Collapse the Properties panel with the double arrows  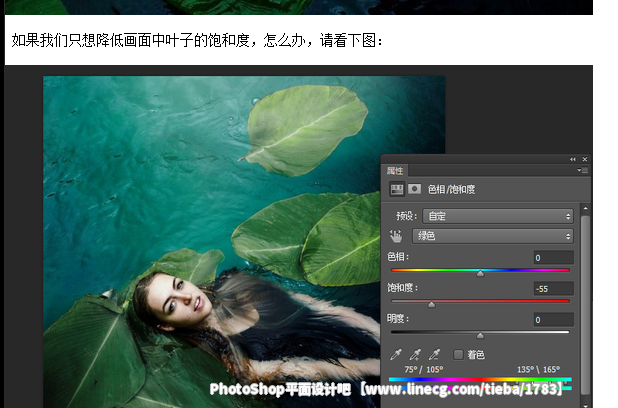[x=573, y=159]
